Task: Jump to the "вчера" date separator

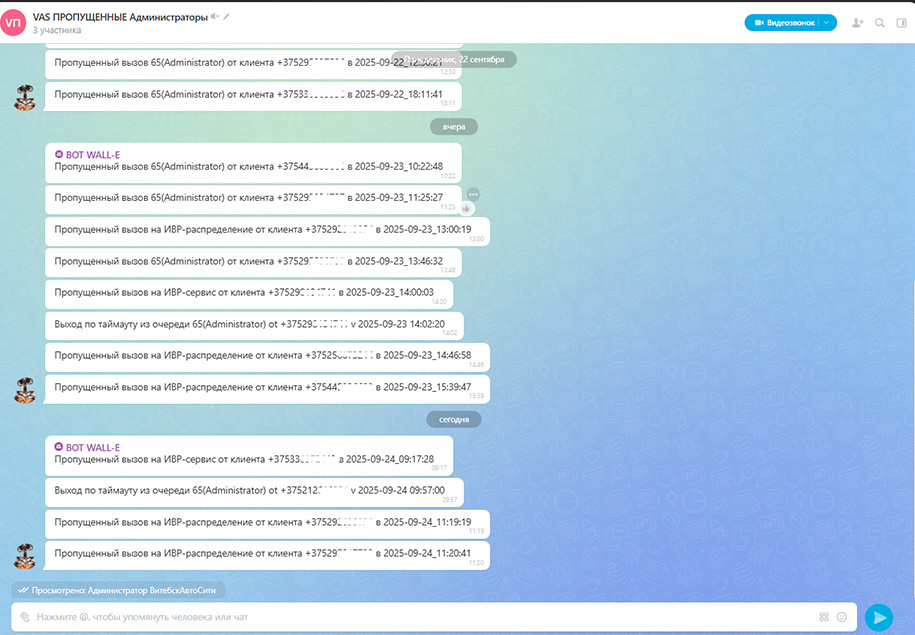Action: [454, 127]
